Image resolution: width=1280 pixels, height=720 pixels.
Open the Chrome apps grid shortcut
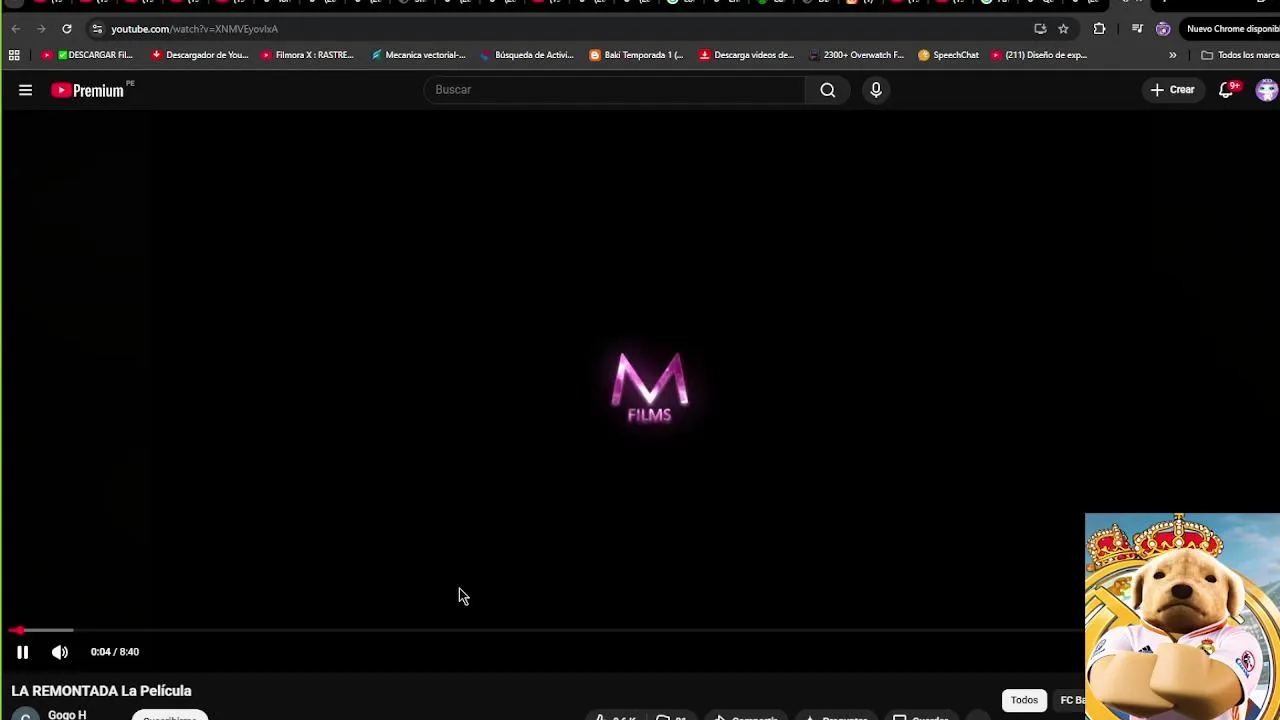[14, 55]
